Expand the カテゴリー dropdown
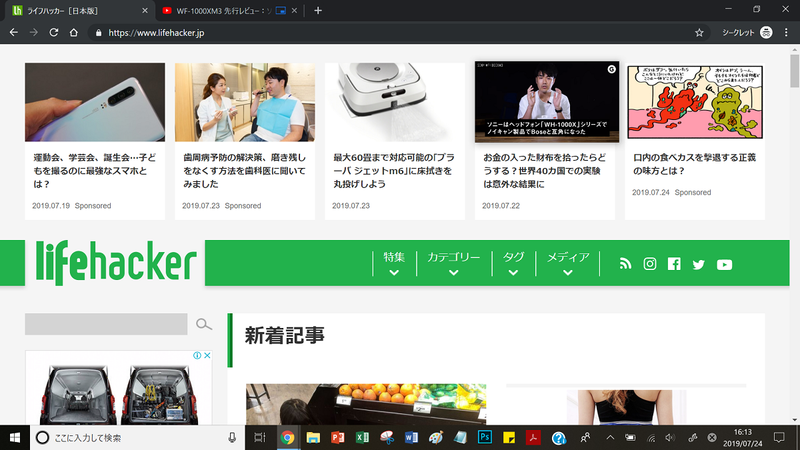This screenshot has width=800, height=450. [454, 263]
